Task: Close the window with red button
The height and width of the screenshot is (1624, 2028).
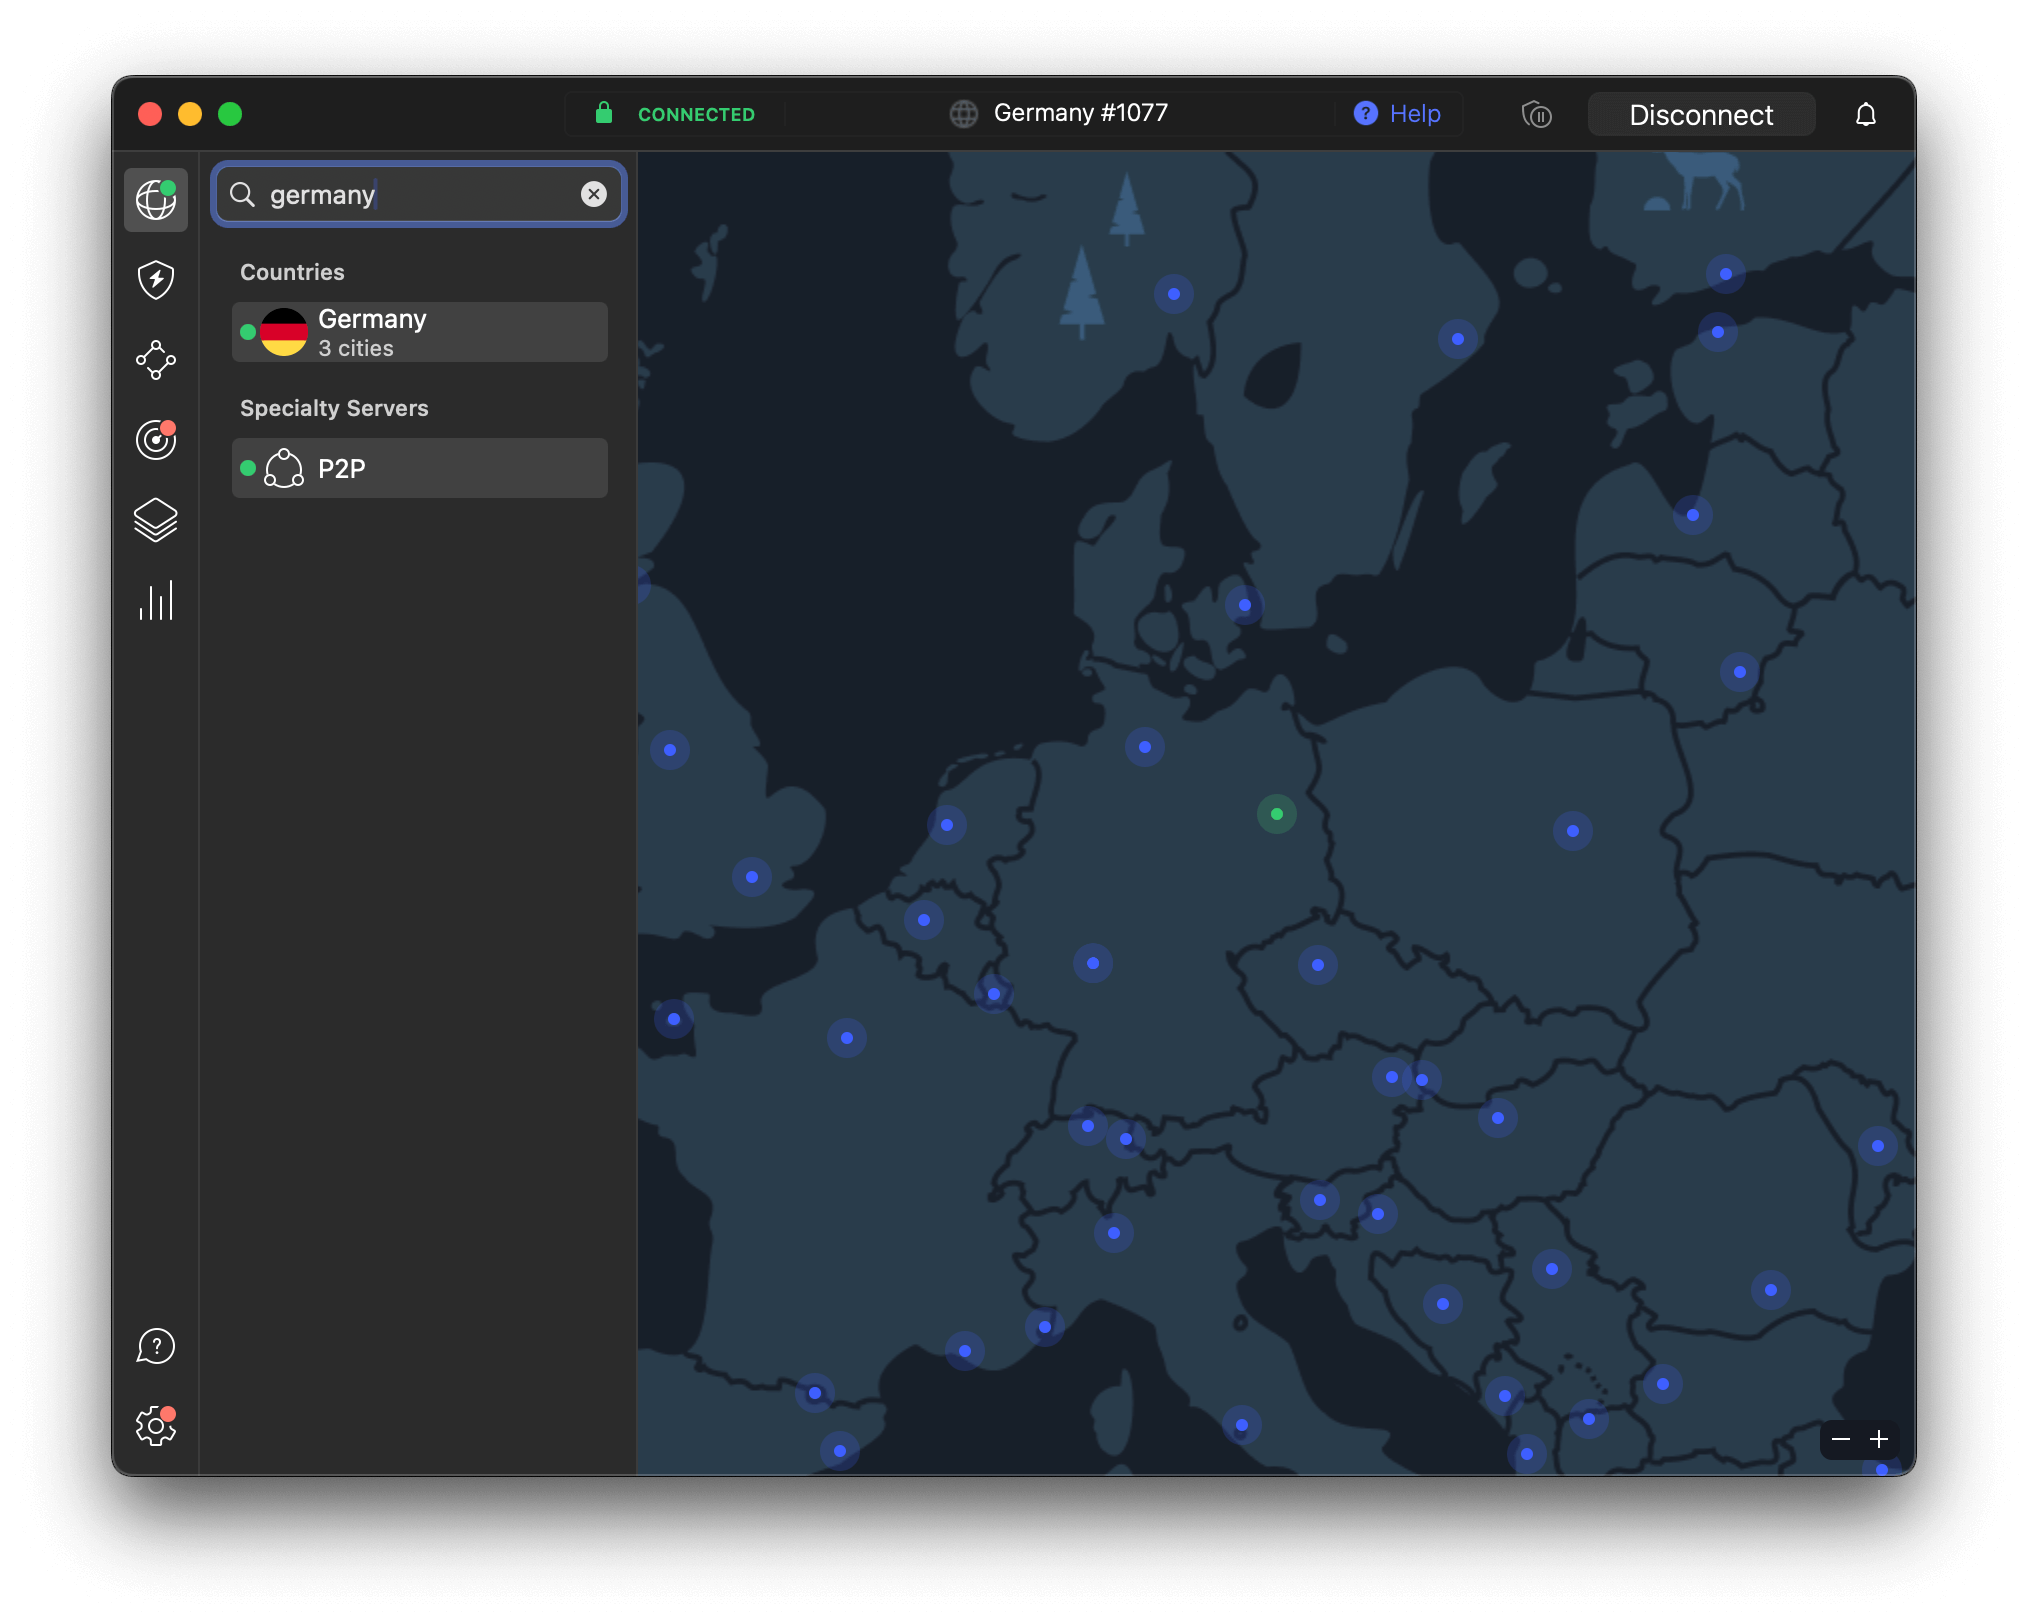Action: tap(150, 114)
